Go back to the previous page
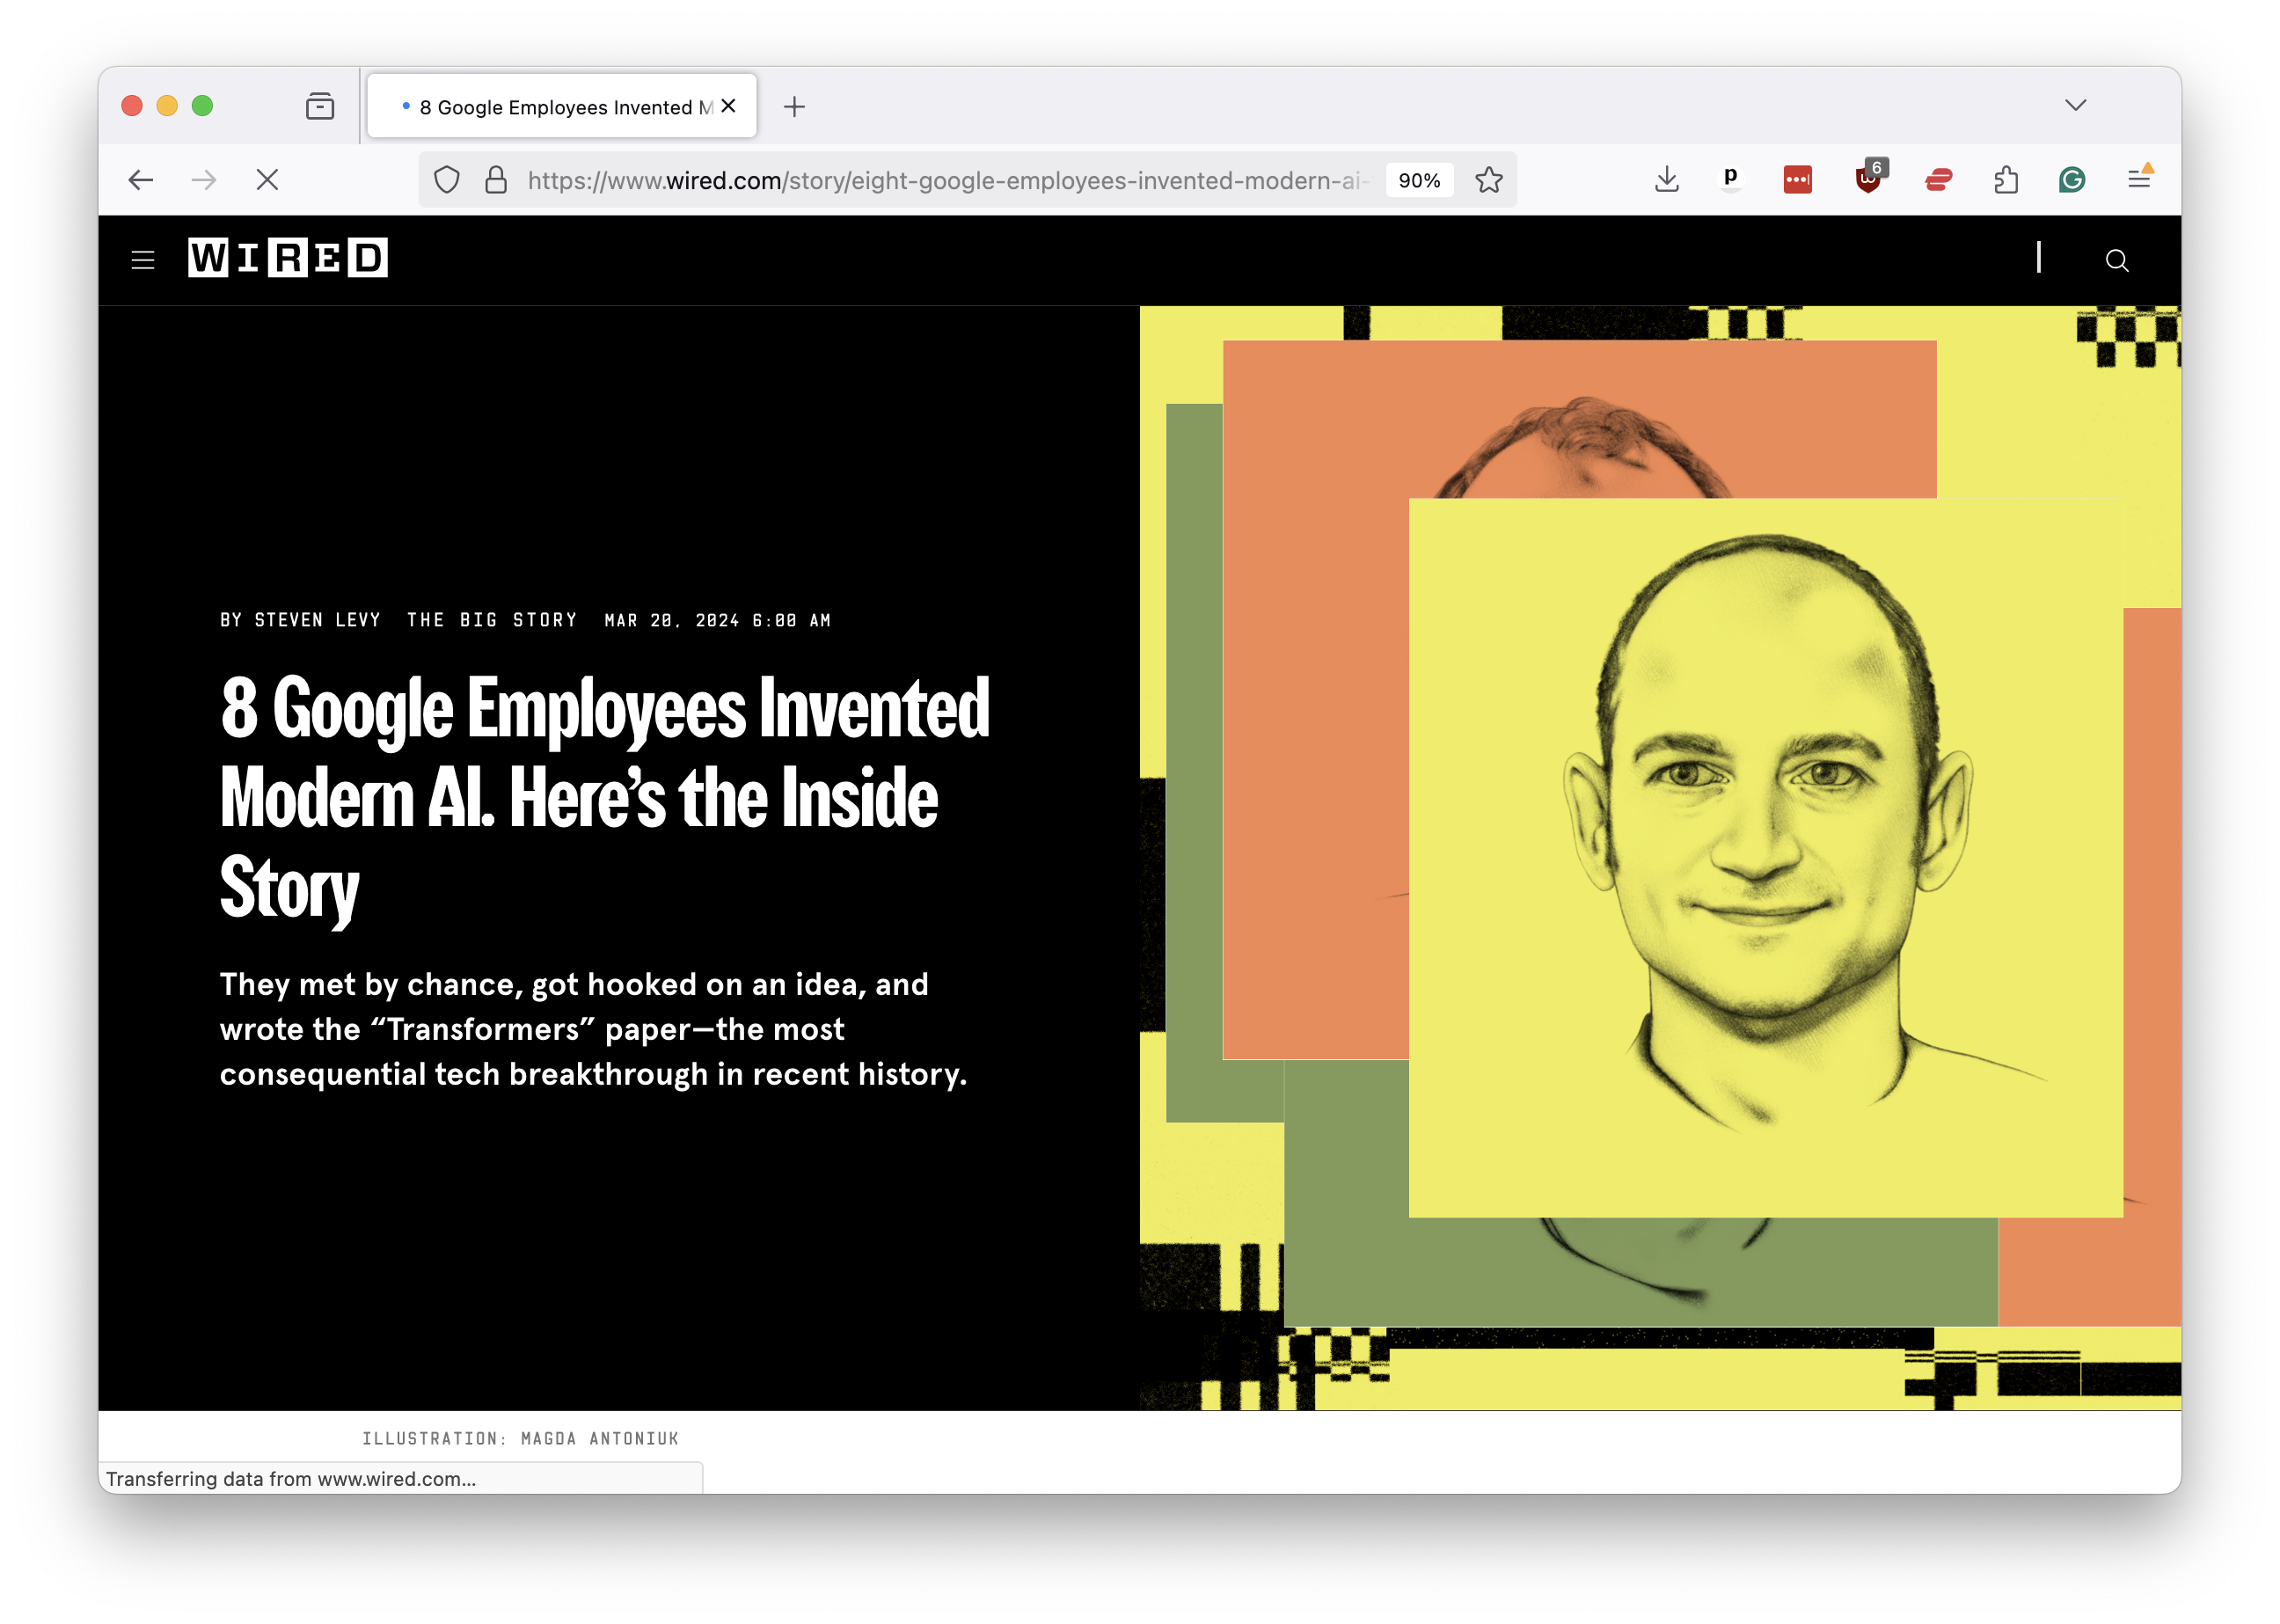2280x1624 pixels. click(x=141, y=180)
